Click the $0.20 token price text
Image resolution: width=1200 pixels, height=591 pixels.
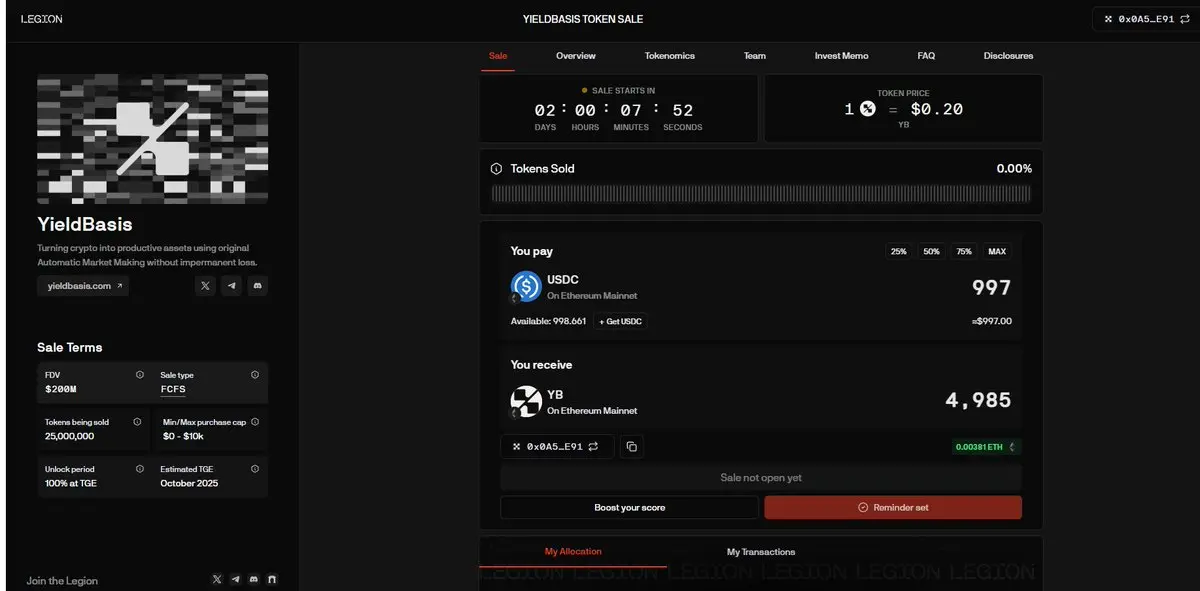937,109
